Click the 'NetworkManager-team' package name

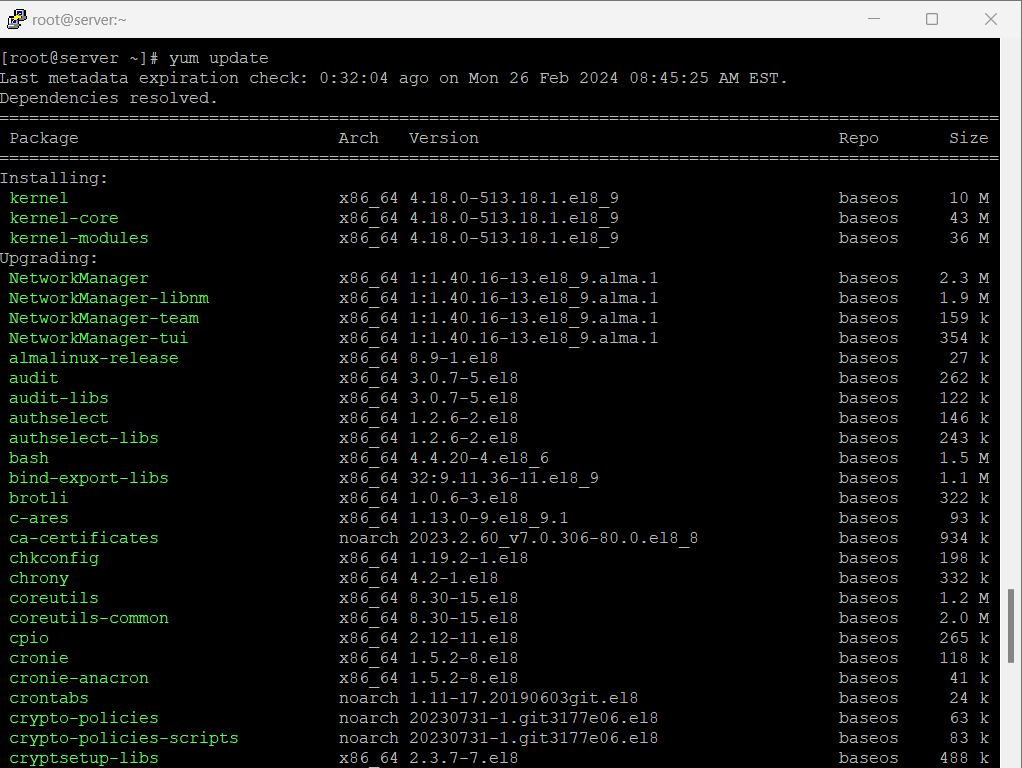[x=104, y=318]
